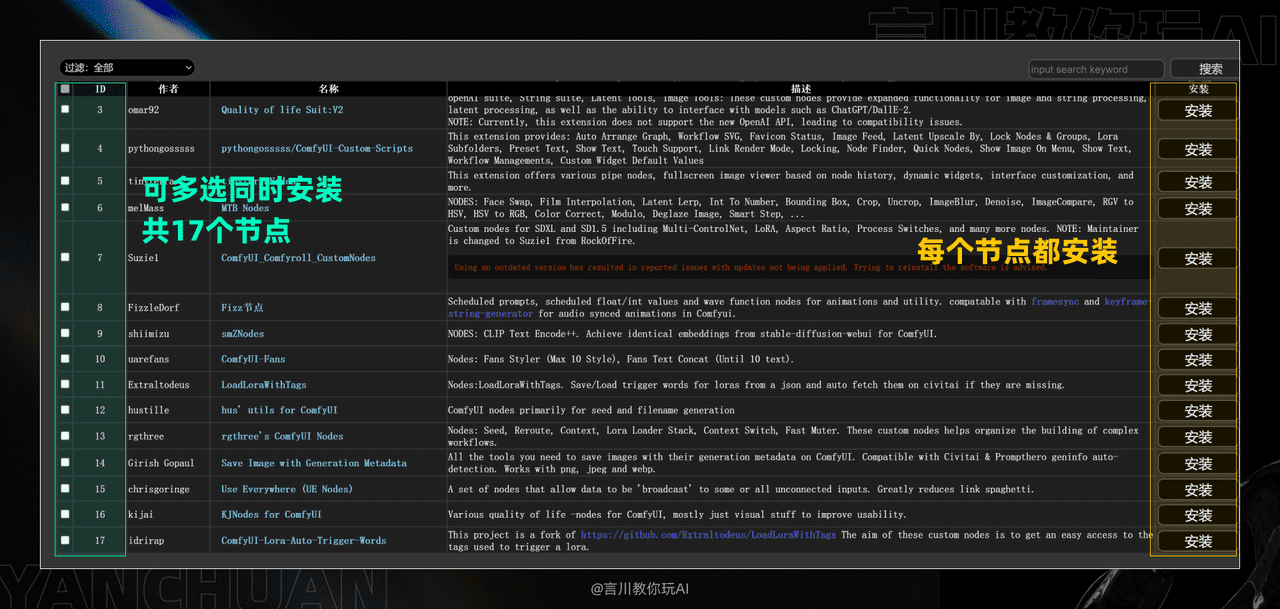
Task: Click the search keyword input field
Action: click(x=1096, y=69)
